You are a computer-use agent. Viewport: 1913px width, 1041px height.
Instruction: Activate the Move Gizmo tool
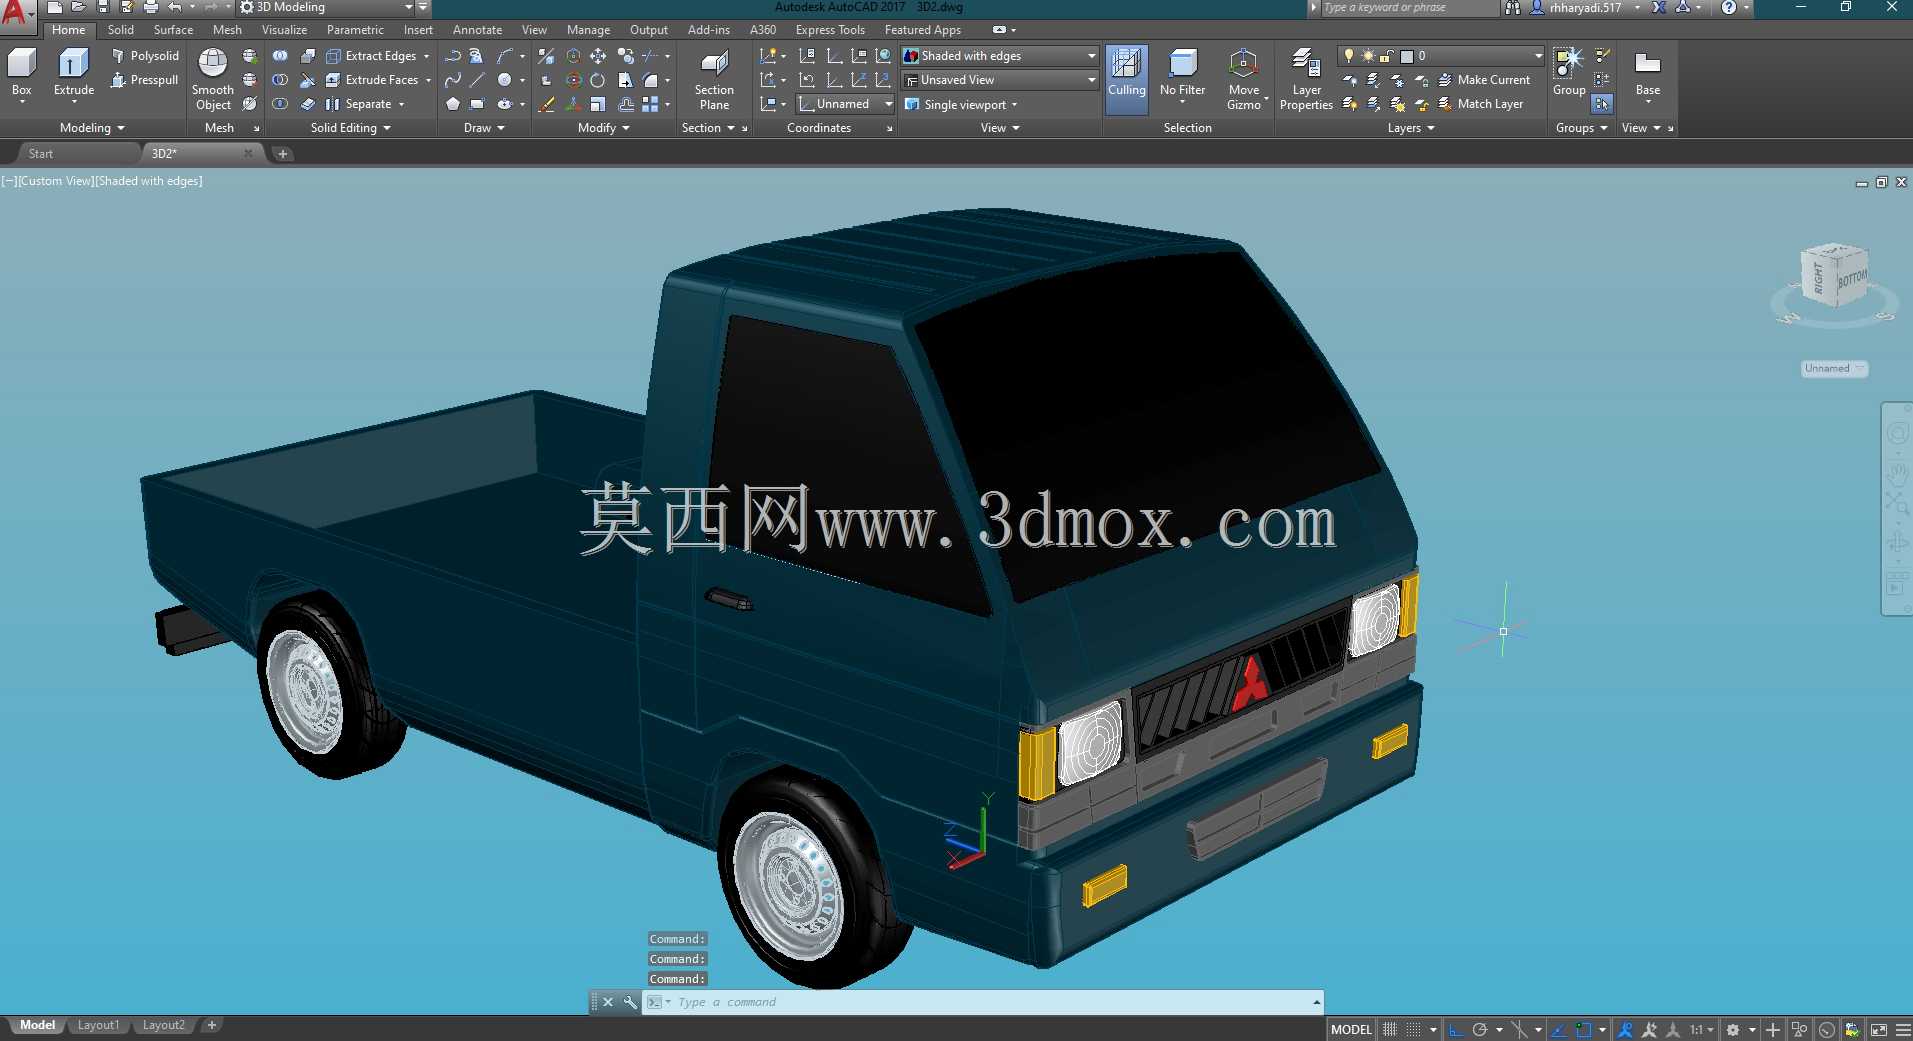pyautogui.click(x=1244, y=80)
